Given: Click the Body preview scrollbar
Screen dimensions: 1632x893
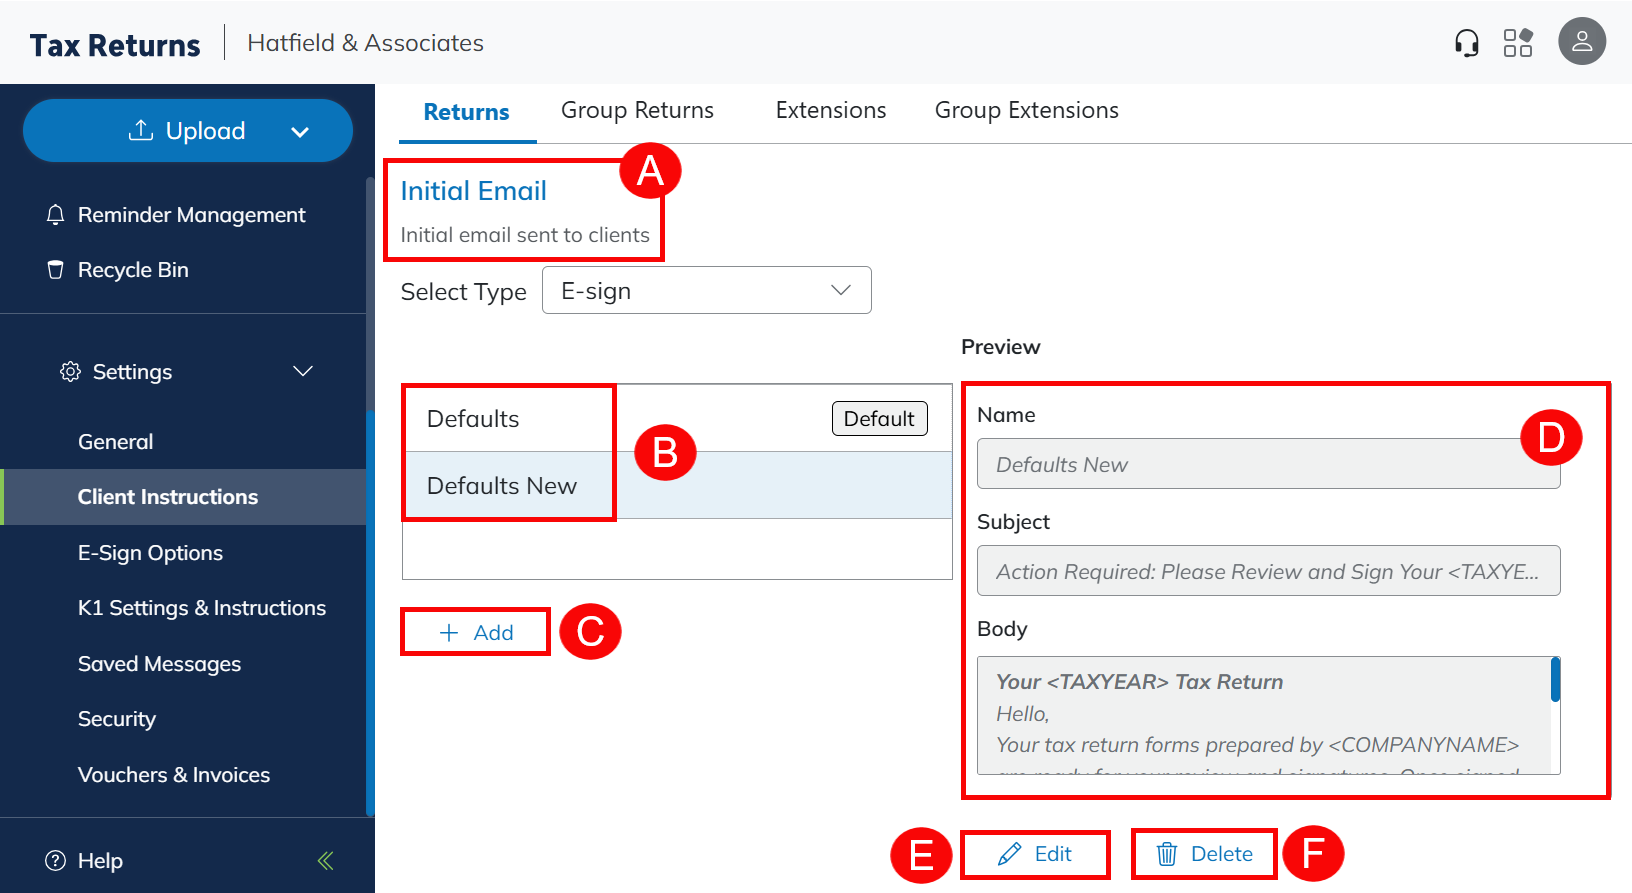Looking at the screenshot, I should click(x=1555, y=681).
